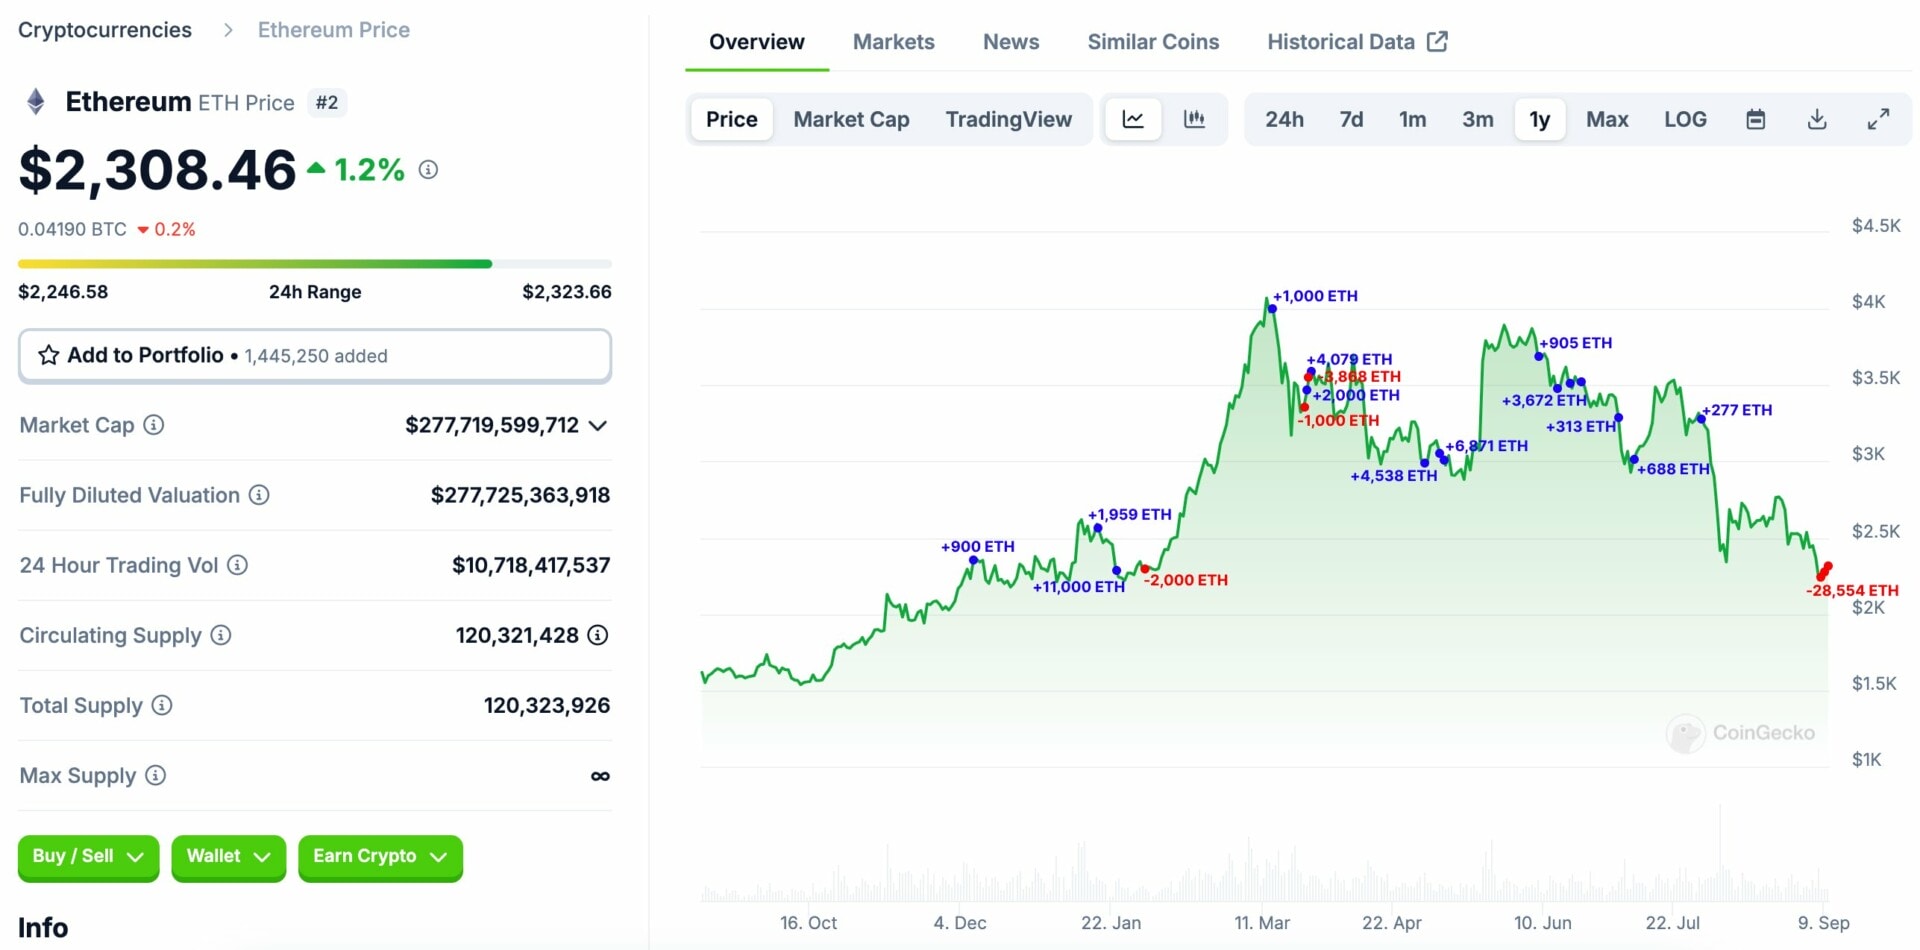Open the Buy / Sell dropdown
The height and width of the screenshot is (950, 1920).
(88, 857)
